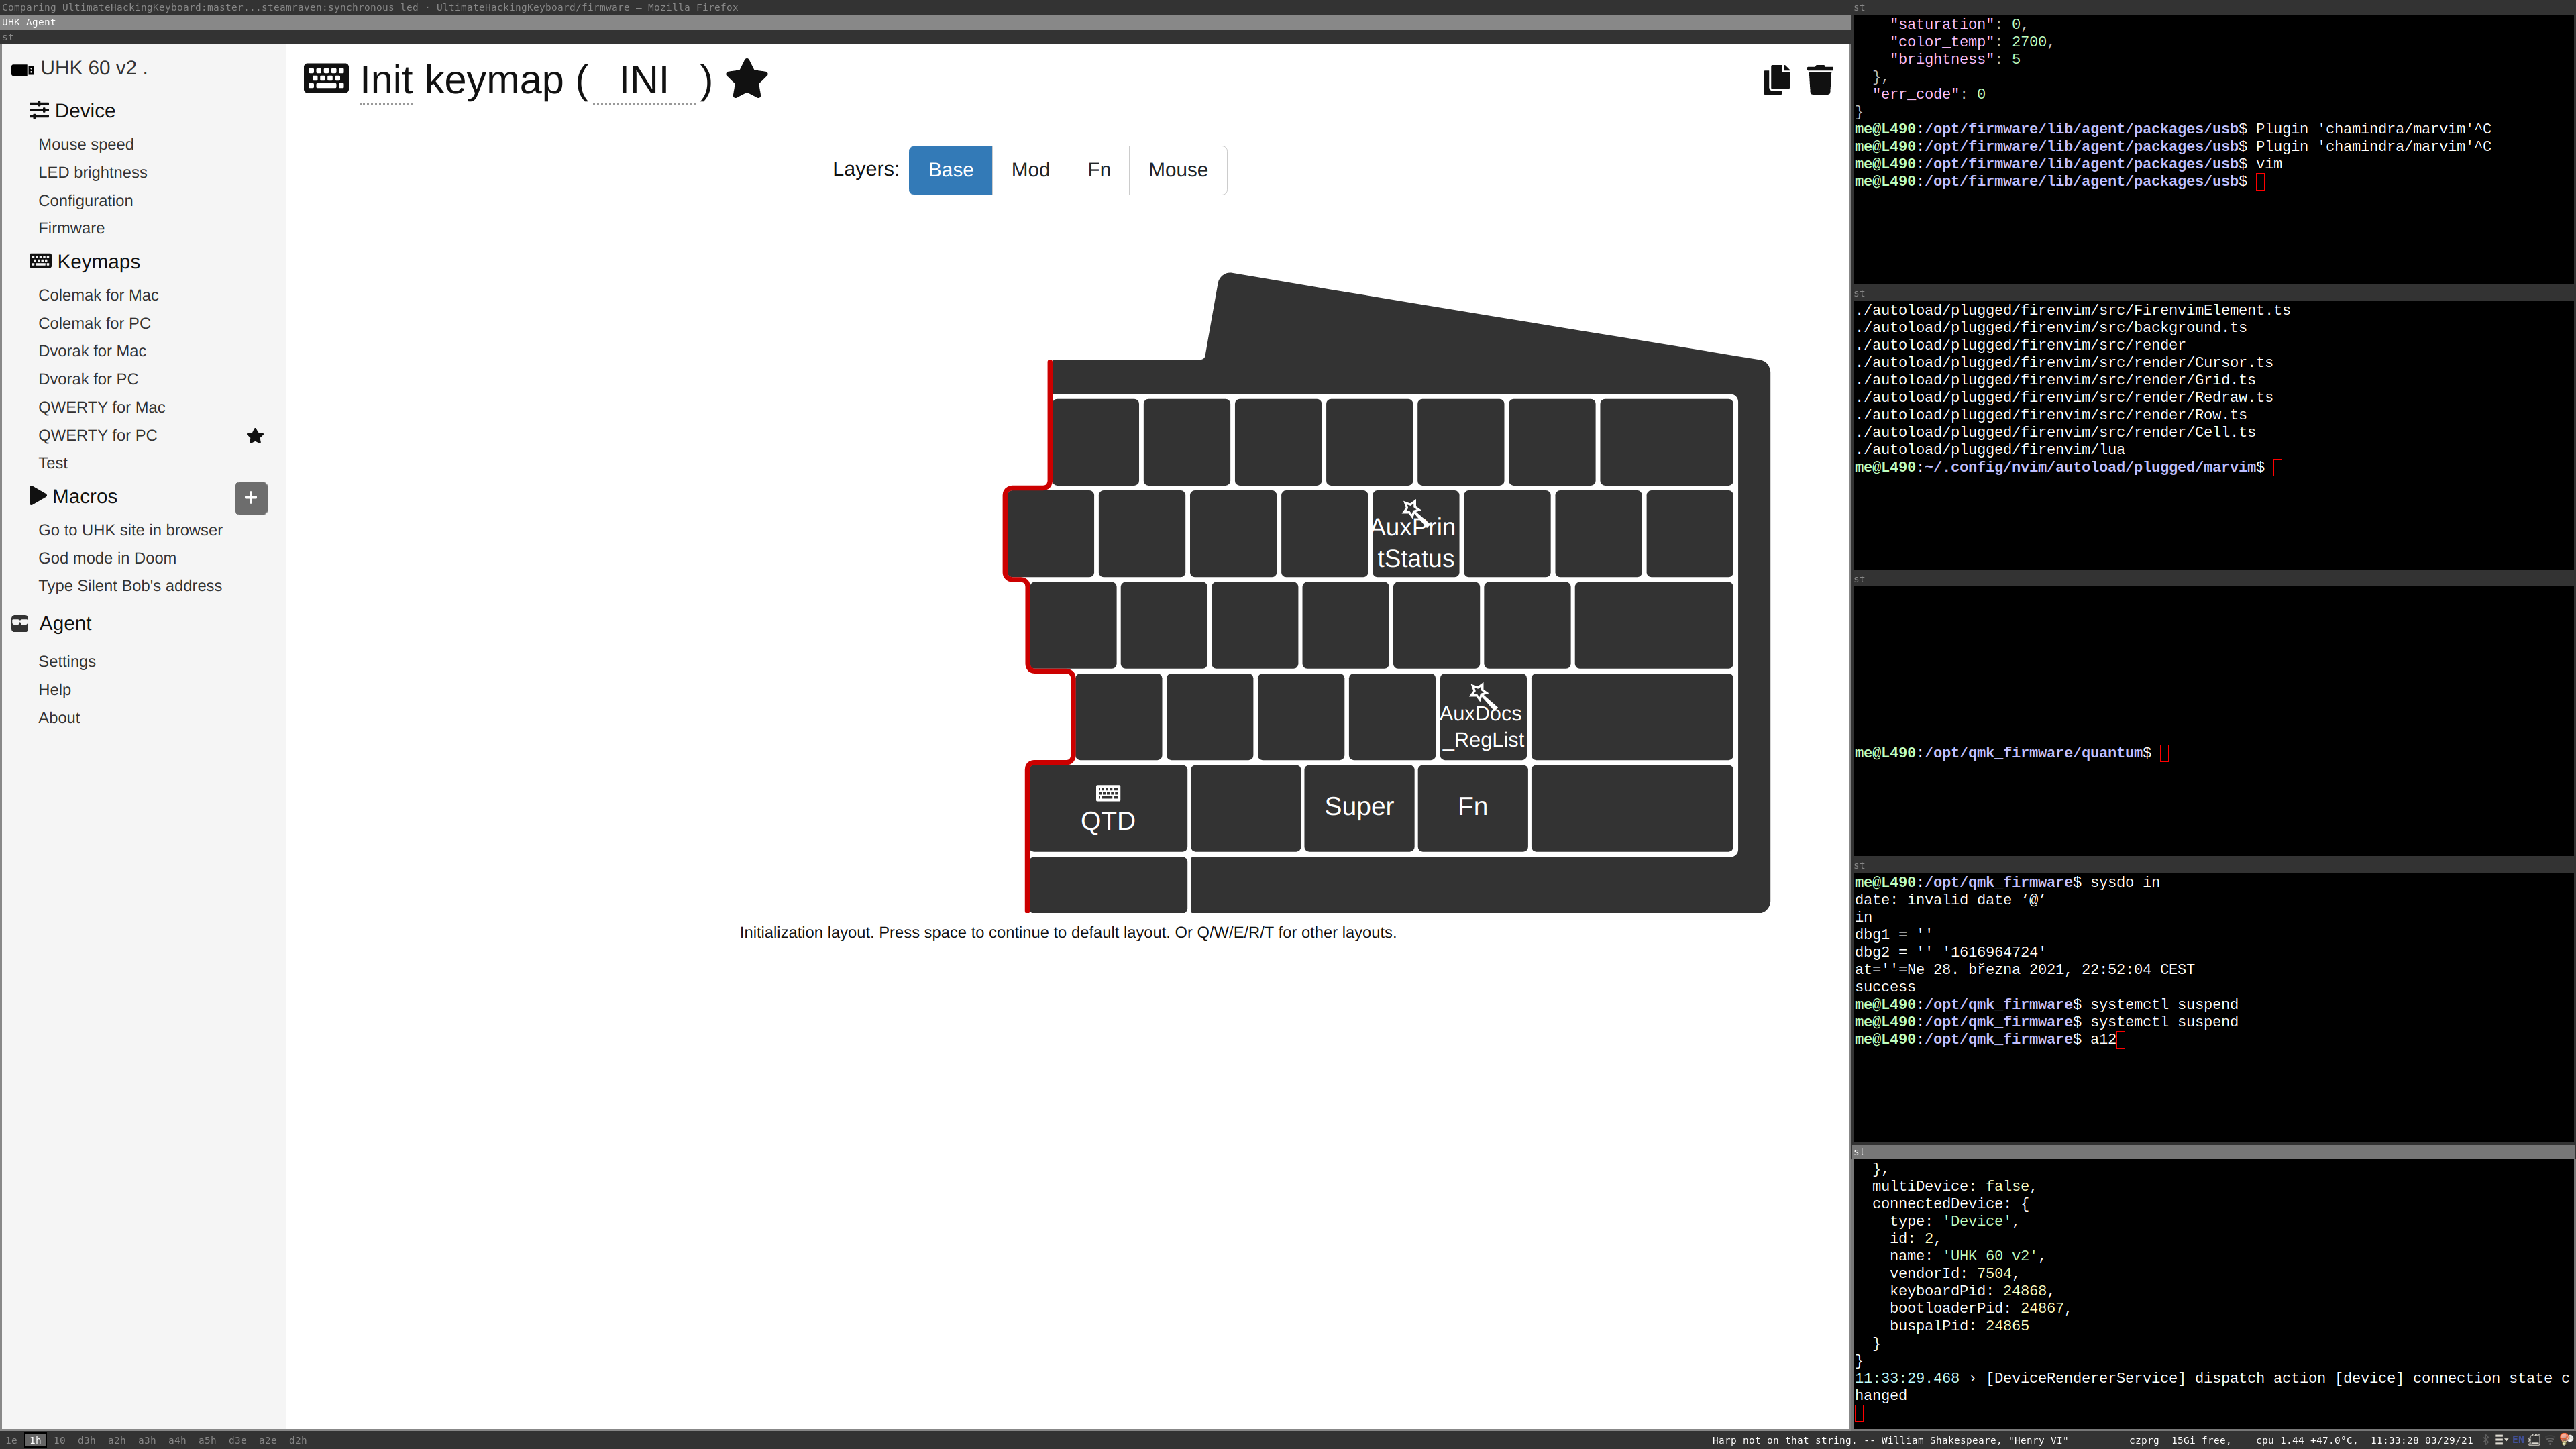Click the + button to add a macro
Screen dimensions: 2576x1449
click(251, 498)
